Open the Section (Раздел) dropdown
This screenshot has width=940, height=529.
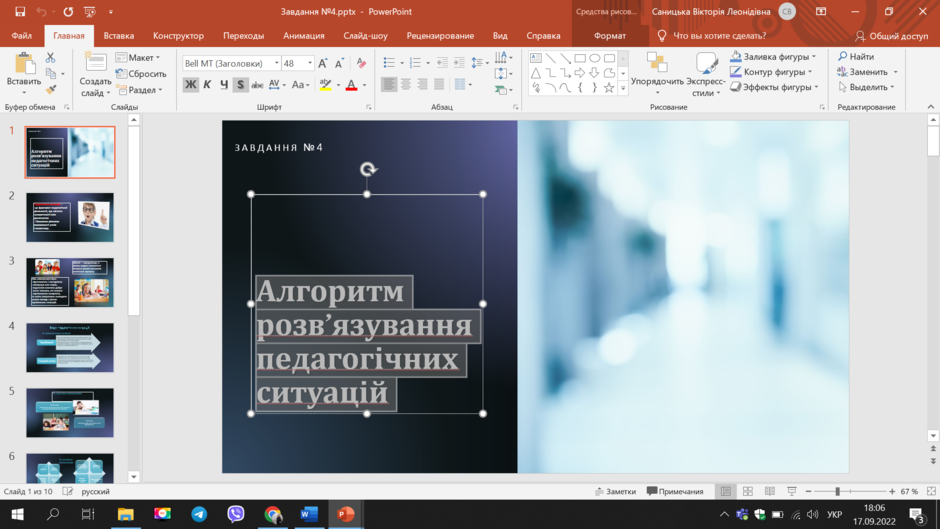[x=140, y=90]
